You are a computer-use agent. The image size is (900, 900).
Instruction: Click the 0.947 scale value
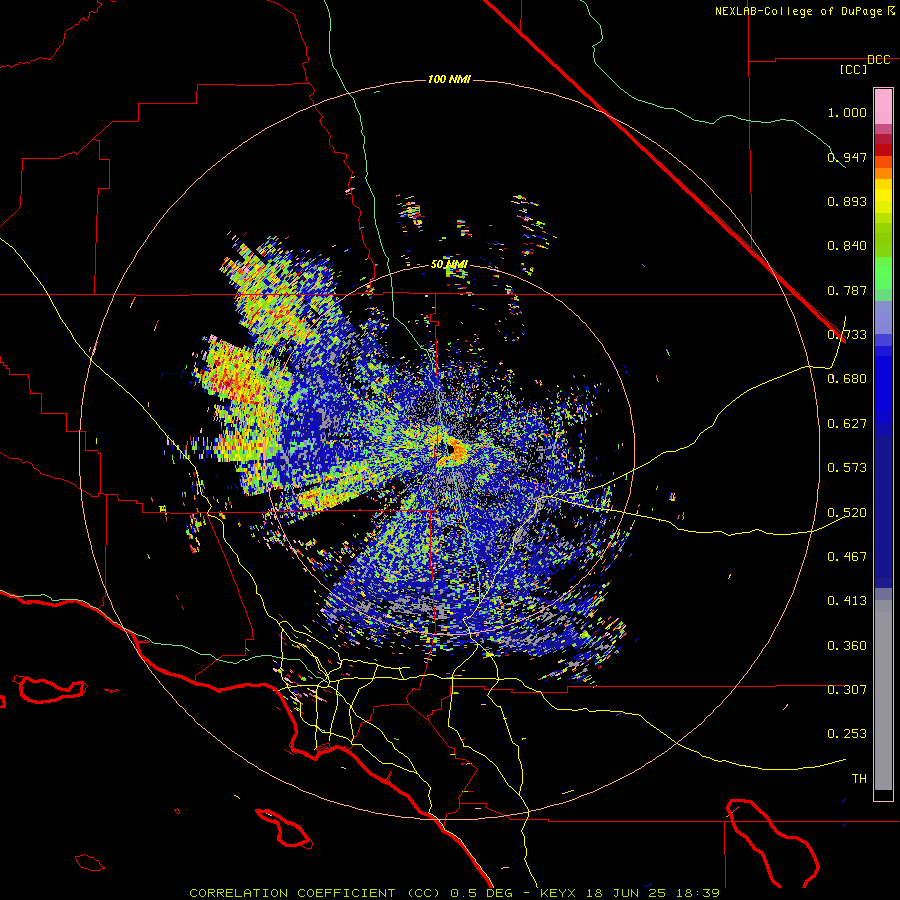pos(847,157)
